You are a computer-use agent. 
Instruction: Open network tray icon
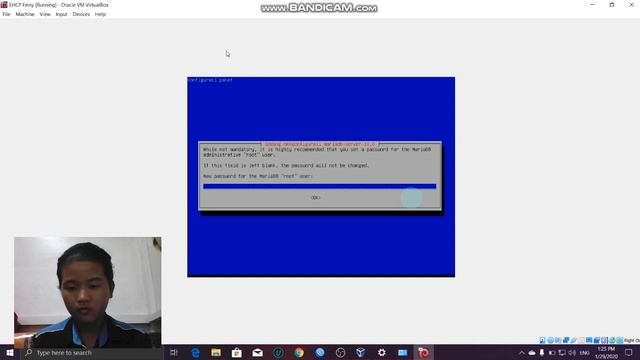[562, 353]
